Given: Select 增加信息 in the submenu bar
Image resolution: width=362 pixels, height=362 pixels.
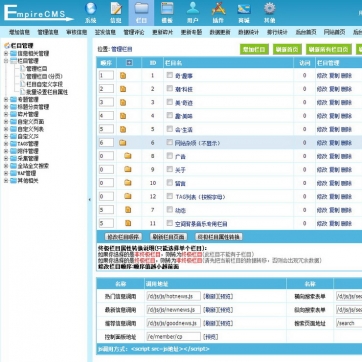Looking at the screenshot, I should coord(19,32).
